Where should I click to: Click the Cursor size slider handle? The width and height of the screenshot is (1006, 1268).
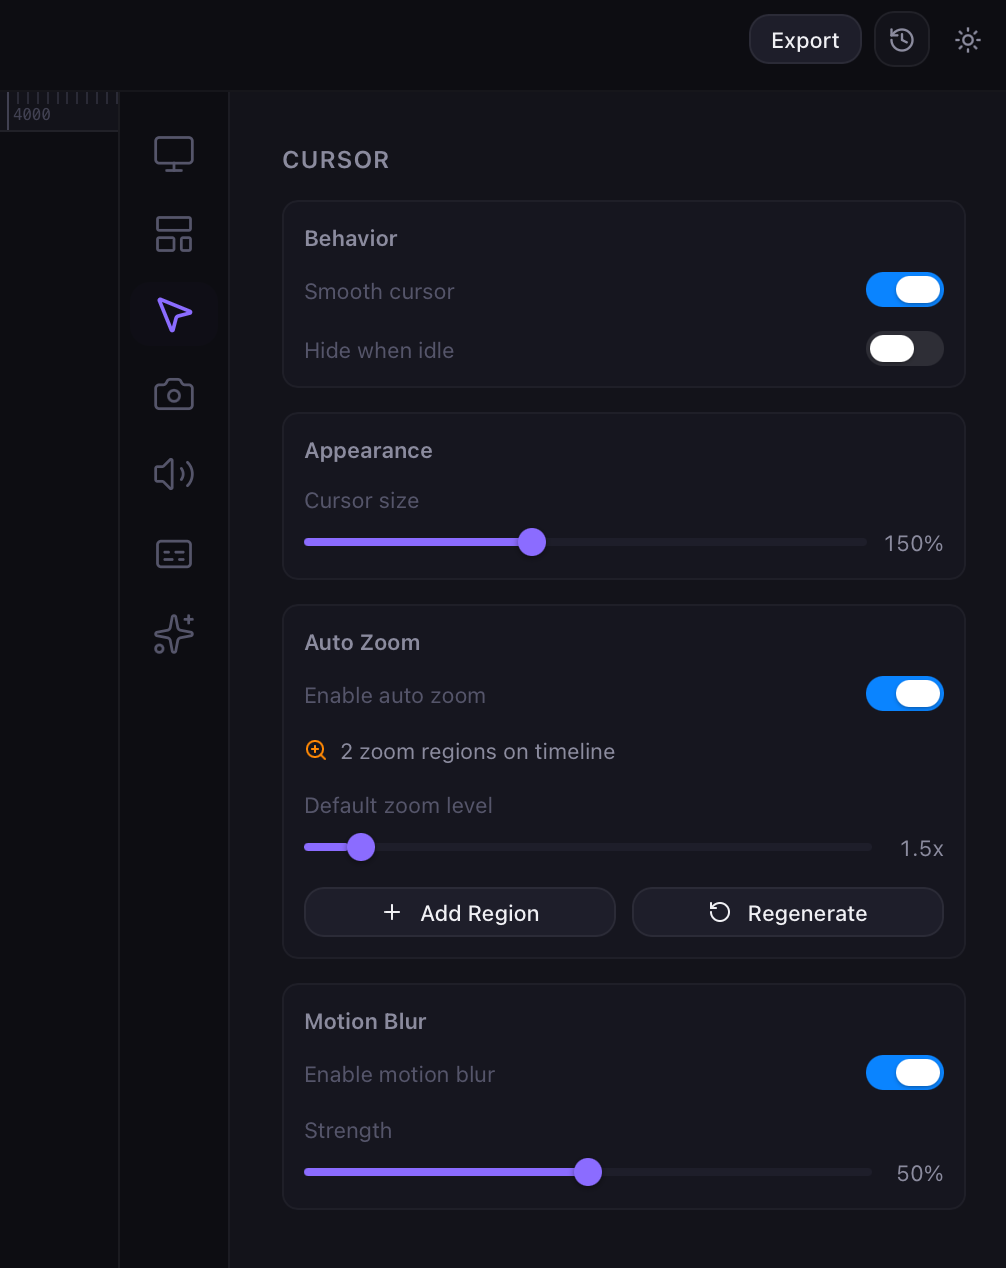point(532,542)
